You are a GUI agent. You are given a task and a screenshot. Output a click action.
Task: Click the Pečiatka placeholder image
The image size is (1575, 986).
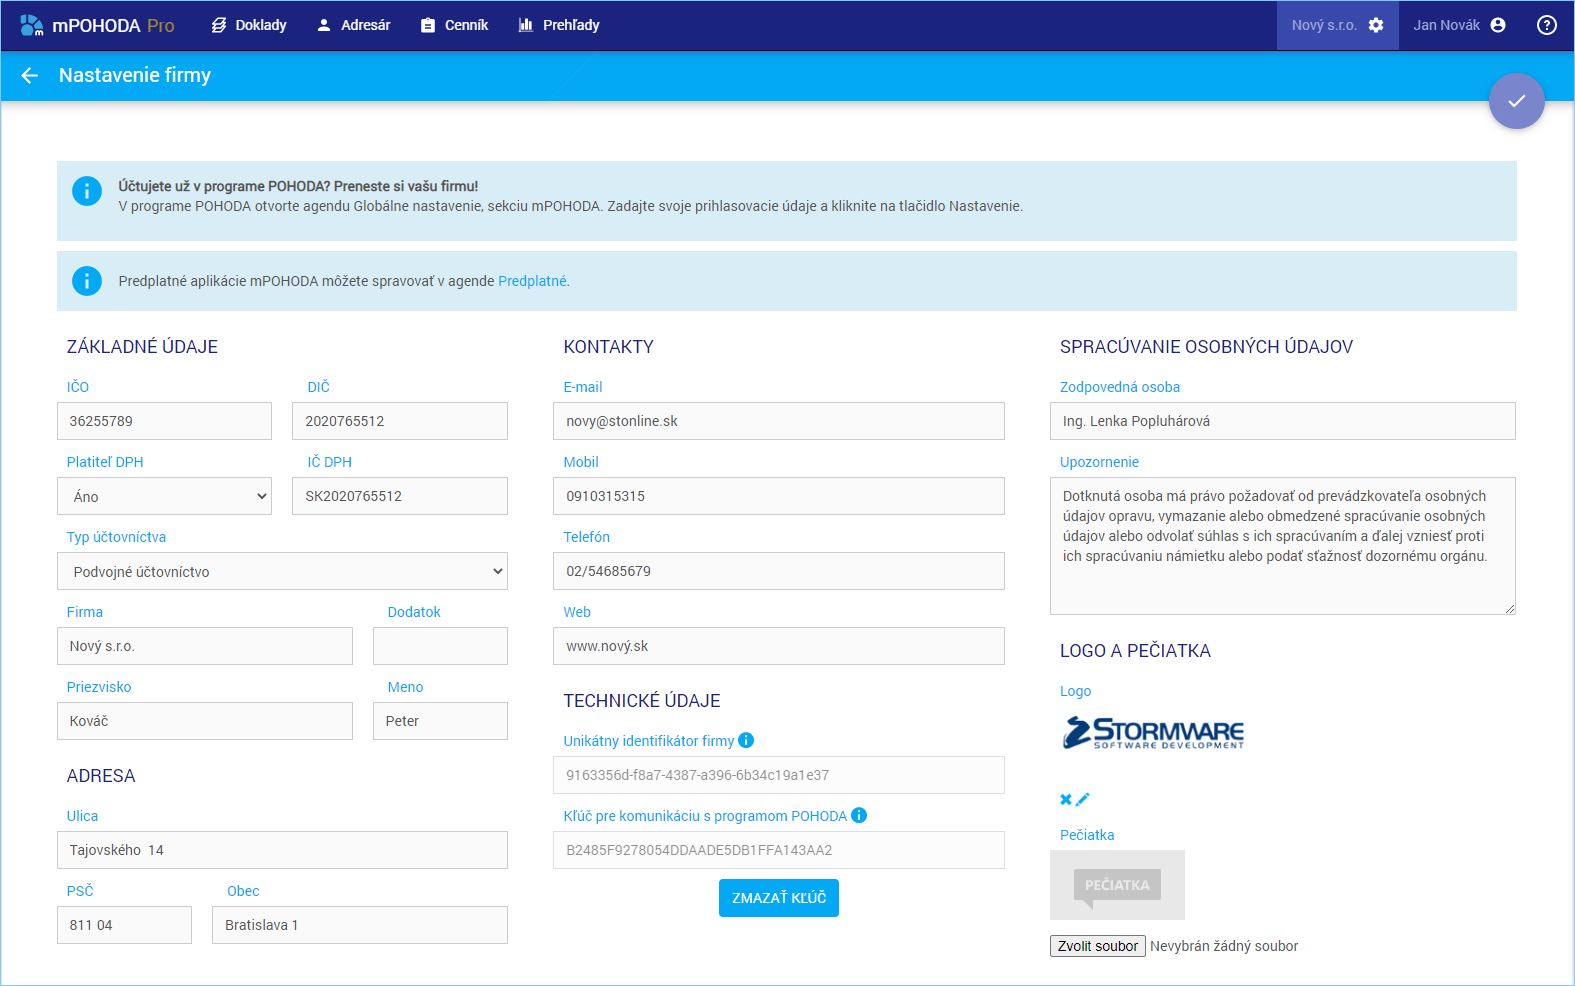click(1117, 885)
